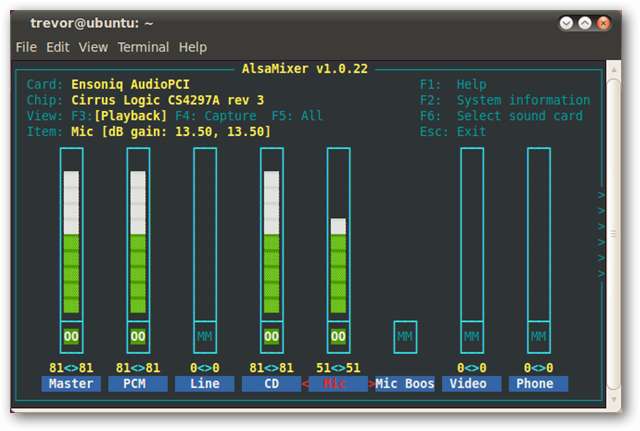Unmute the Phone channel MM box
Viewport: 640px width, 431px height.
[x=538, y=337]
